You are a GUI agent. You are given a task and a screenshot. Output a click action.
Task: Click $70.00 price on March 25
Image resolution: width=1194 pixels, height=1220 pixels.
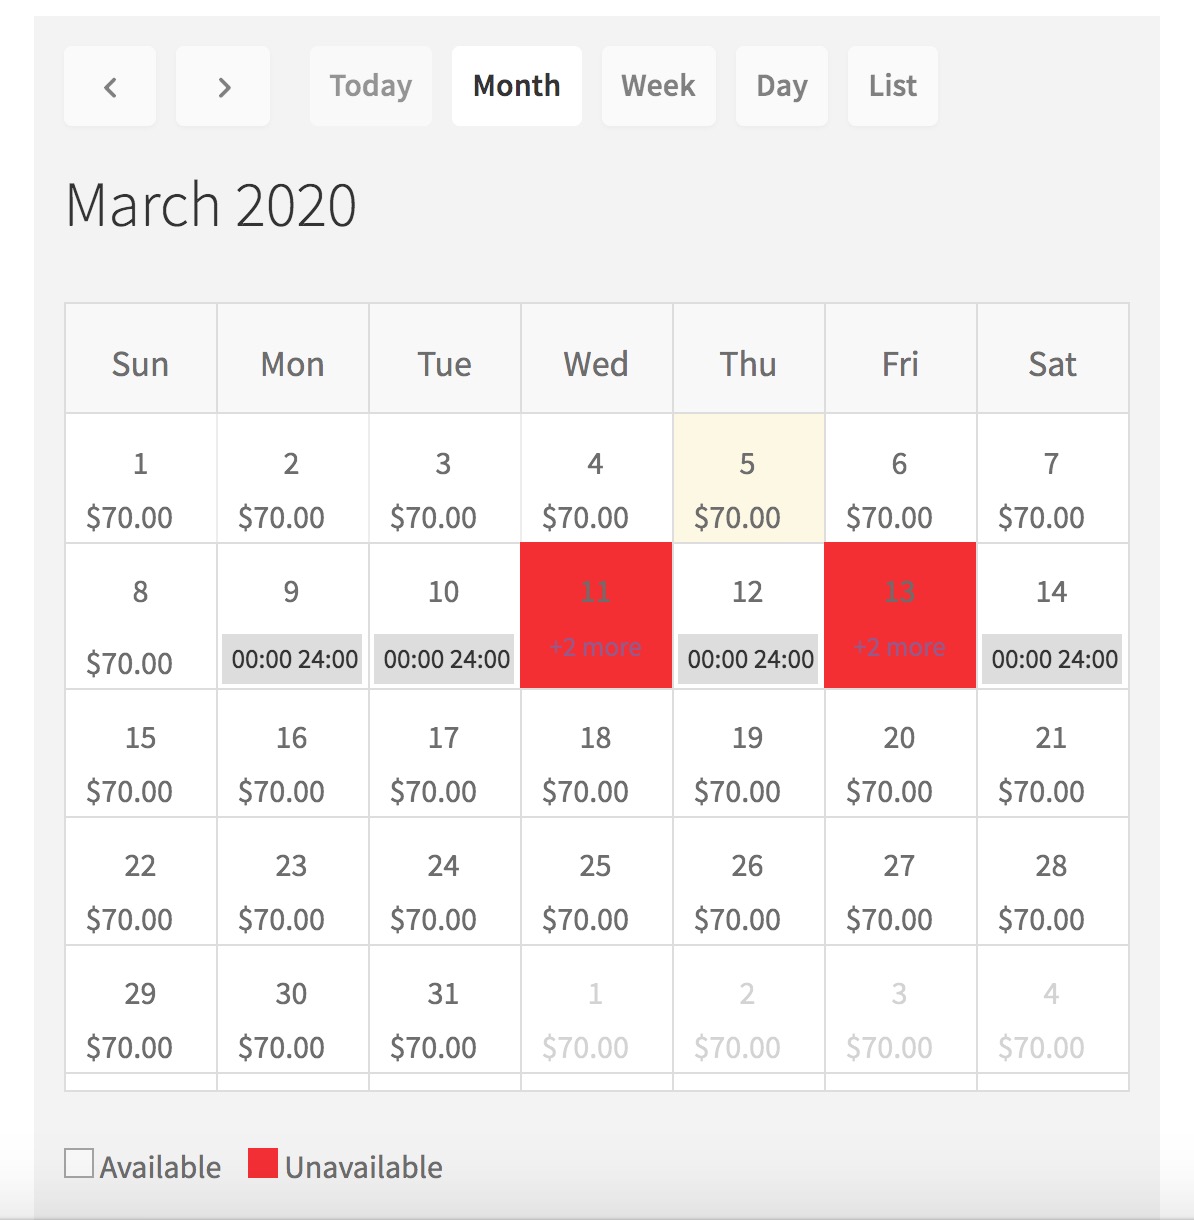pyautogui.click(x=585, y=920)
